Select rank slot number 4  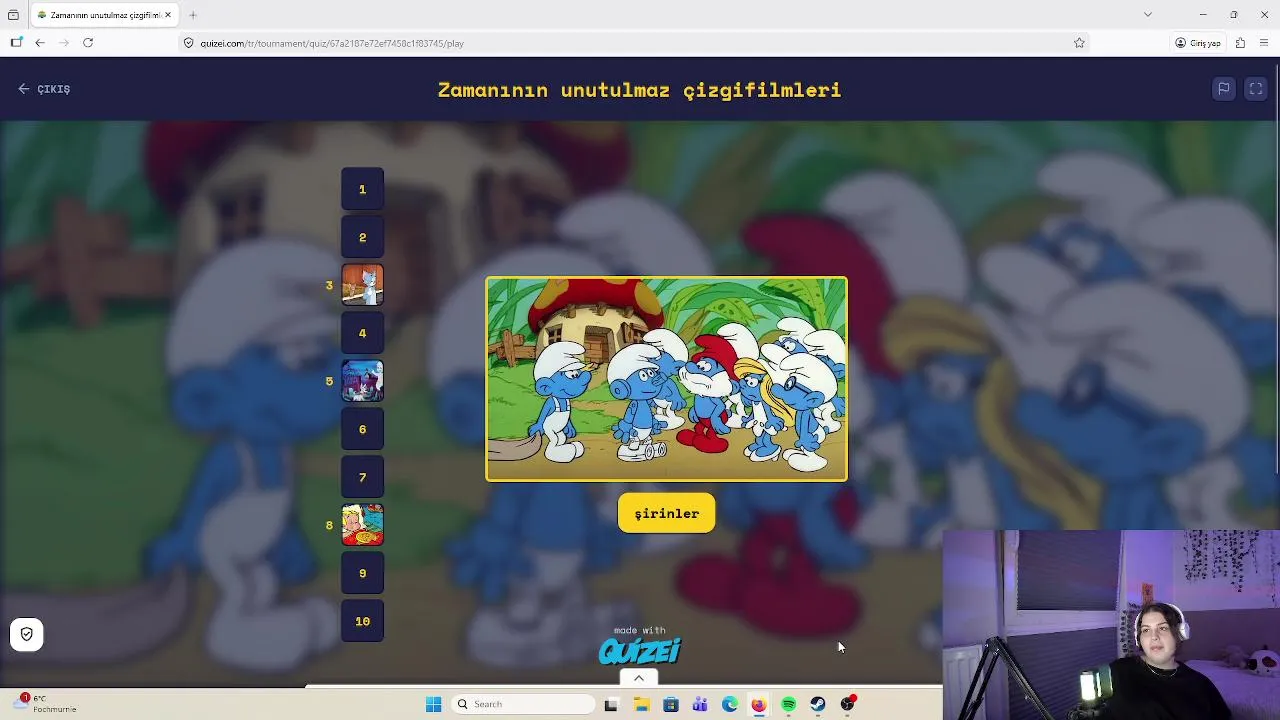coord(362,333)
